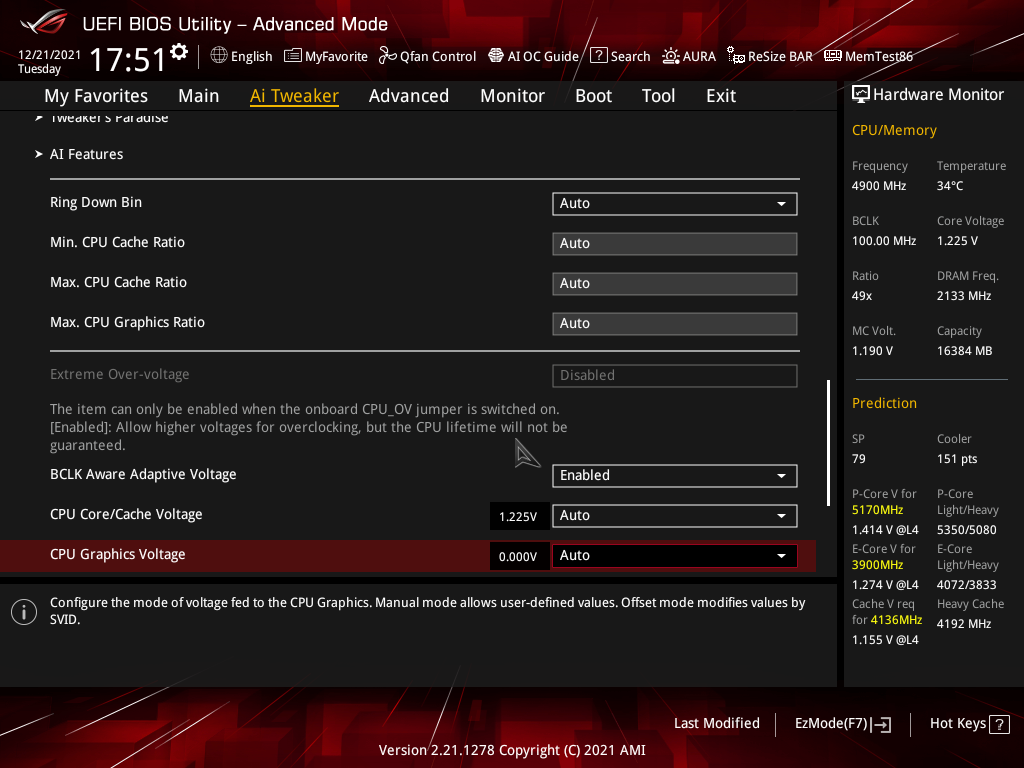Click the 4900 MHz Frequency value
Image resolution: width=1024 pixels, height=768 pixels.
878,186
